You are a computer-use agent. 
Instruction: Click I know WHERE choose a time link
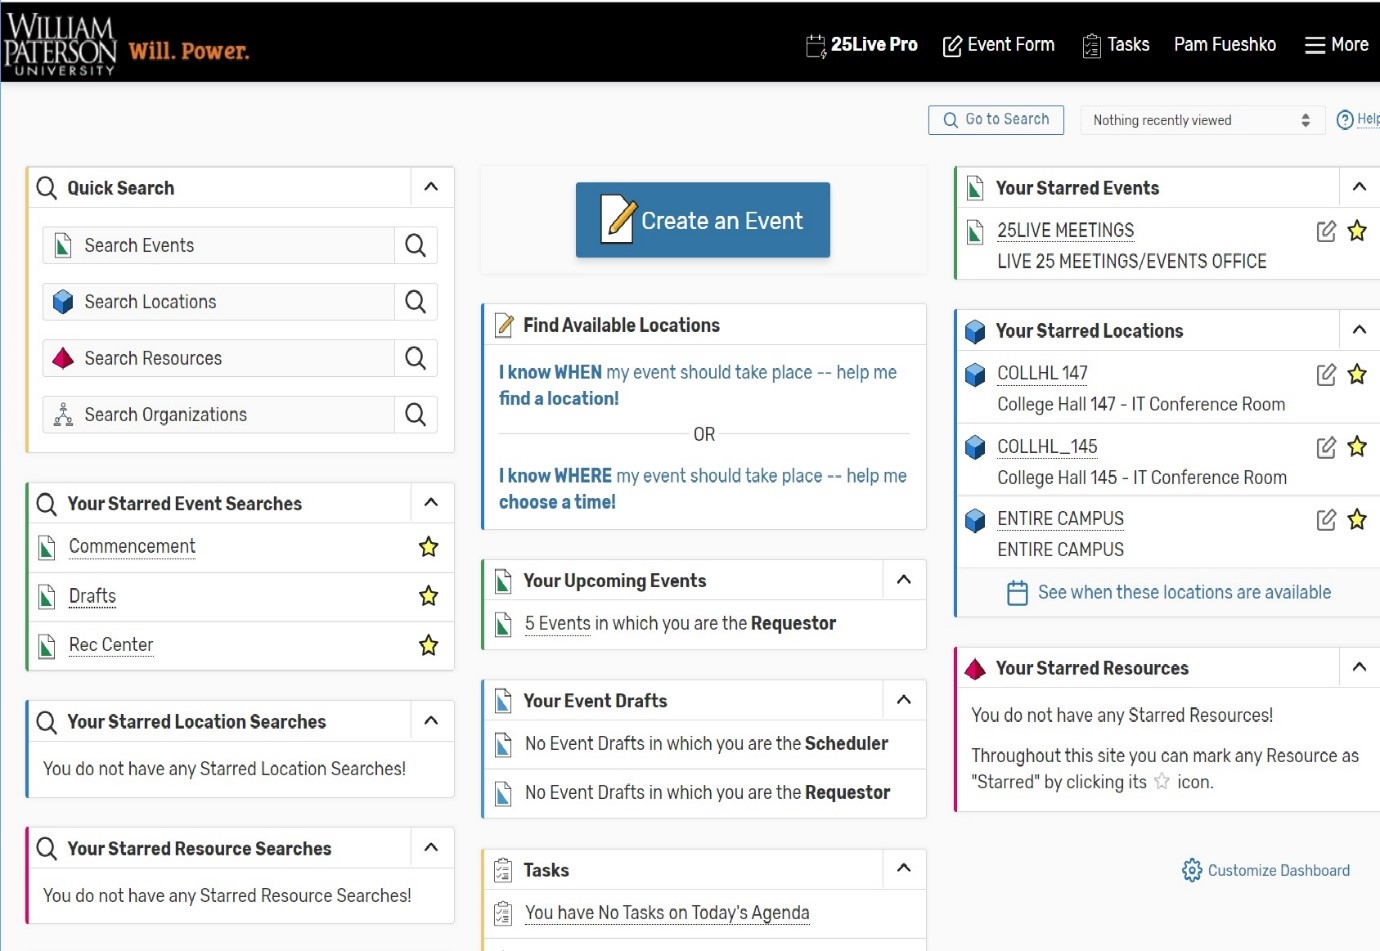tap(703, 489)
